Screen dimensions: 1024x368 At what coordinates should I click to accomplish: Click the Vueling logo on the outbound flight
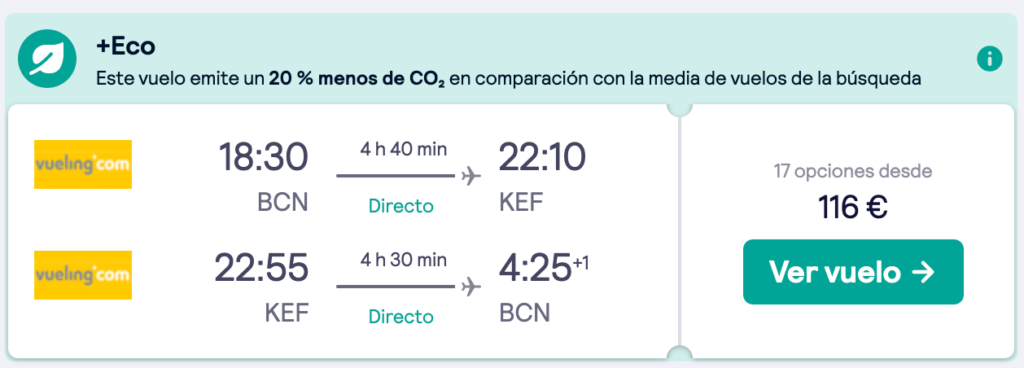click(x=83, y=164)
